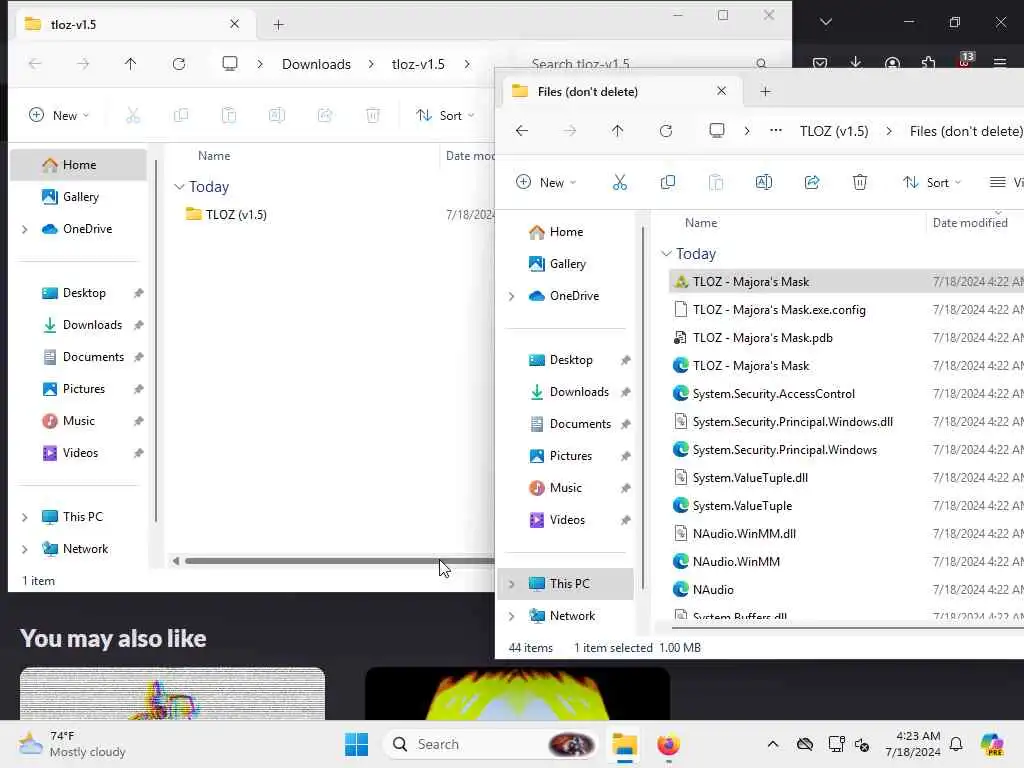Click Search tloz-v1.5 field
Image resolution: width=1024 pixels, height=768 pixels.
tap(647, 64)
